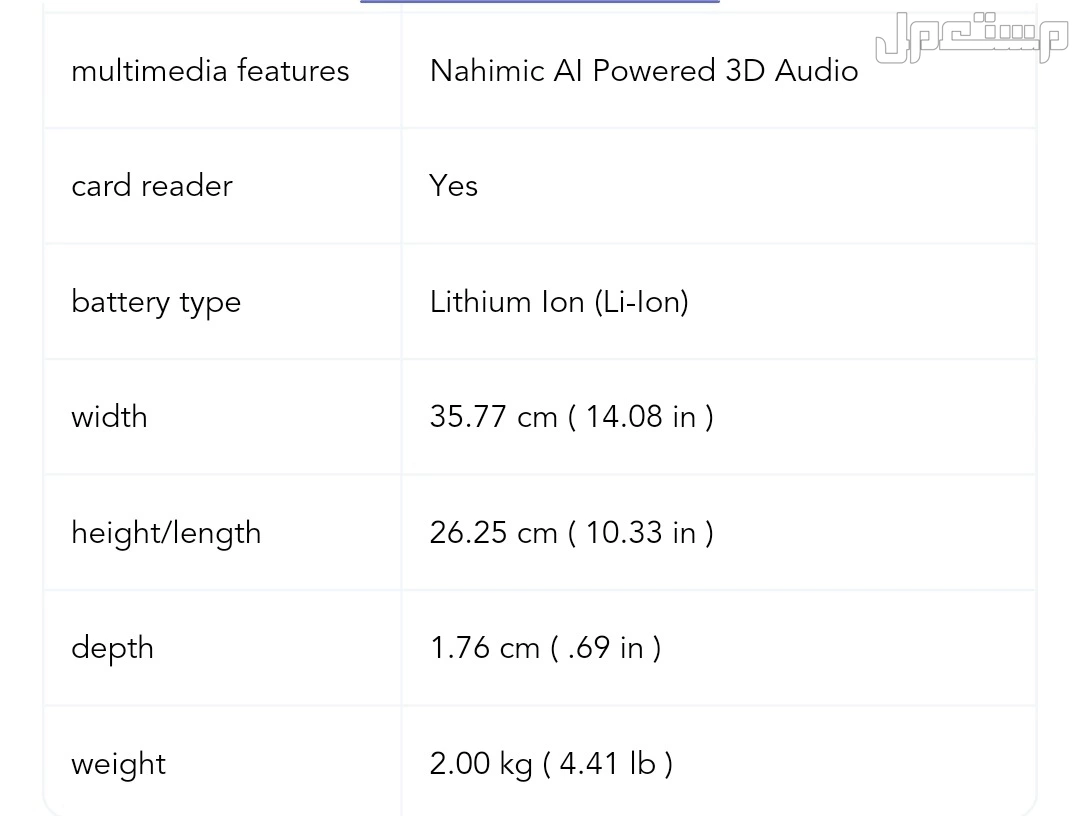Viewport: 1080px width, 816px height.
Task: Select the 'depth' row label
Action: pos(112,648)
